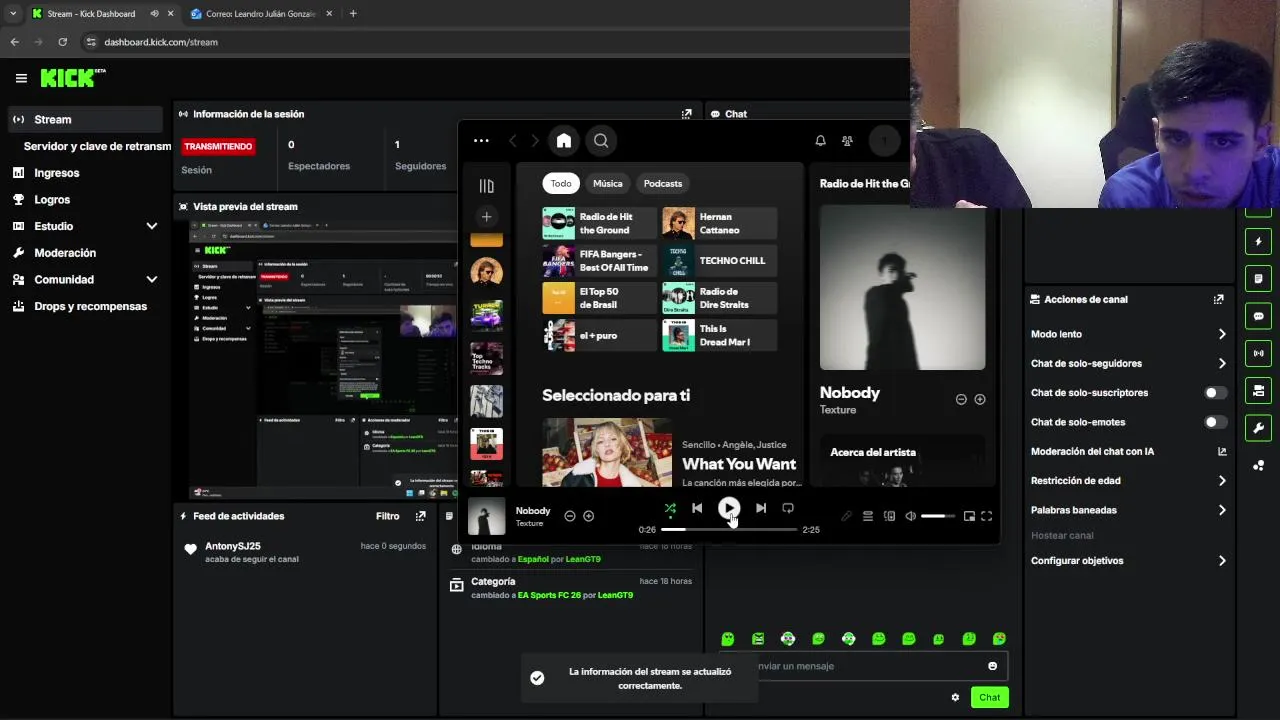Add Nobody to liked songs in player bar
The height and width of the screenshot is (720, 1280).
(x=588, y=516)
